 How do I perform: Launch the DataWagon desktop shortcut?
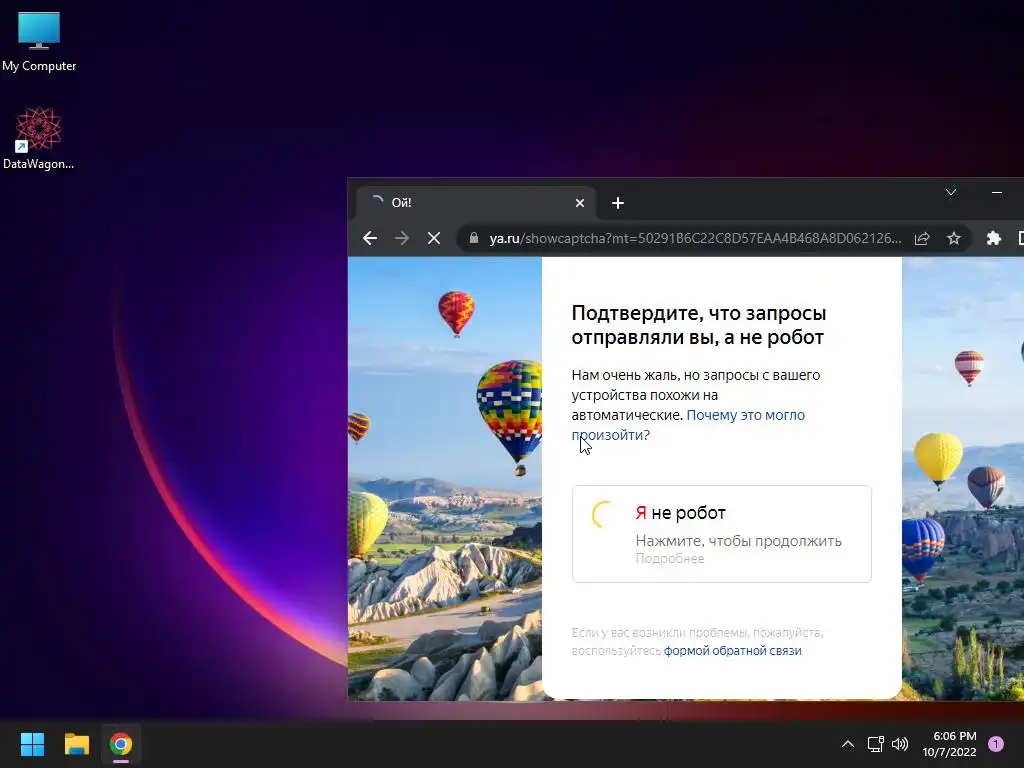coord(39,138)
